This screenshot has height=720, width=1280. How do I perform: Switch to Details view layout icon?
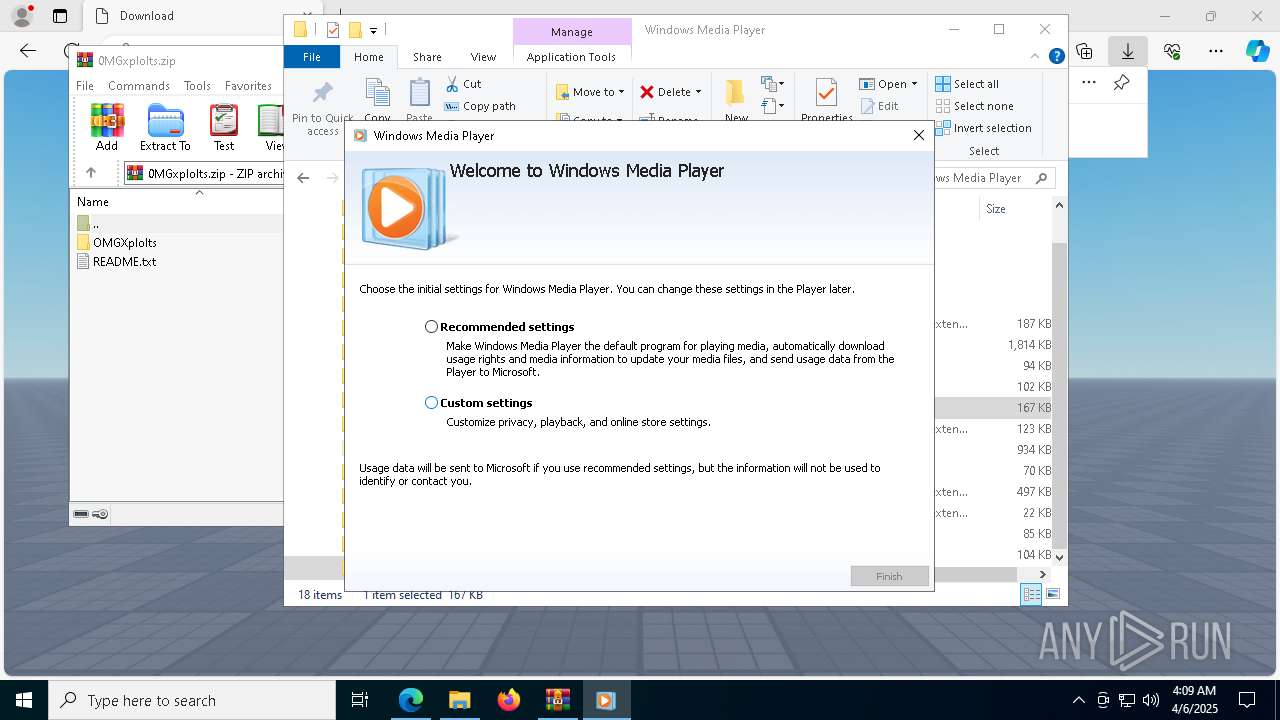[x=1031, y=594]
